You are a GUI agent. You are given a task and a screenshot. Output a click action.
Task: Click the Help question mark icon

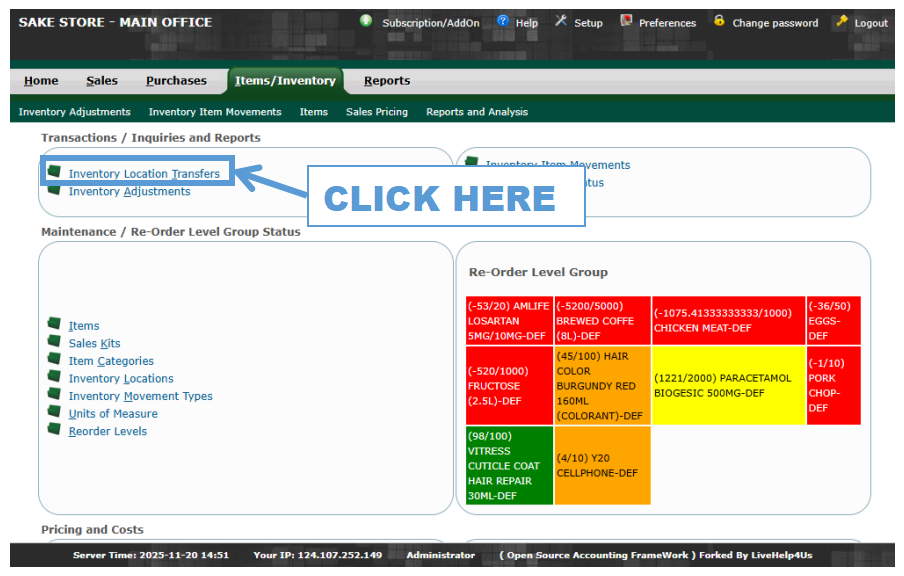[503, 21]
